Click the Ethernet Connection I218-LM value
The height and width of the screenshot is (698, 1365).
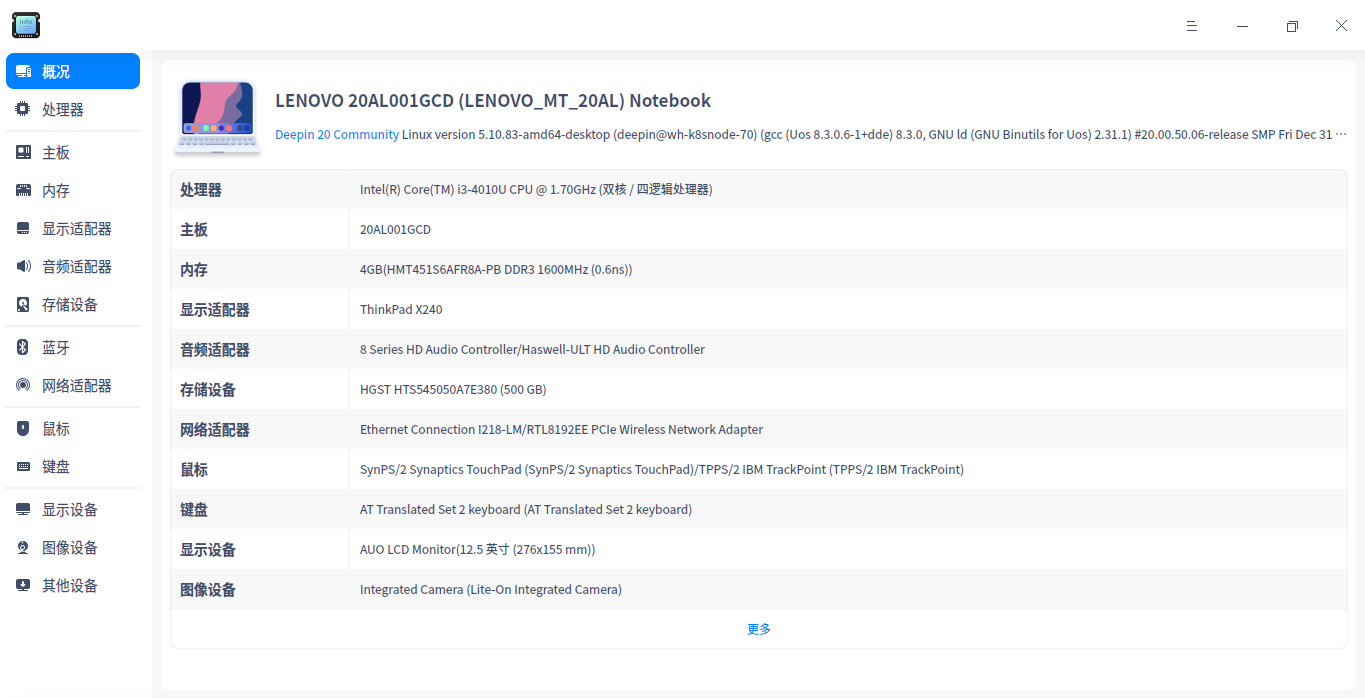coord(561,429)
